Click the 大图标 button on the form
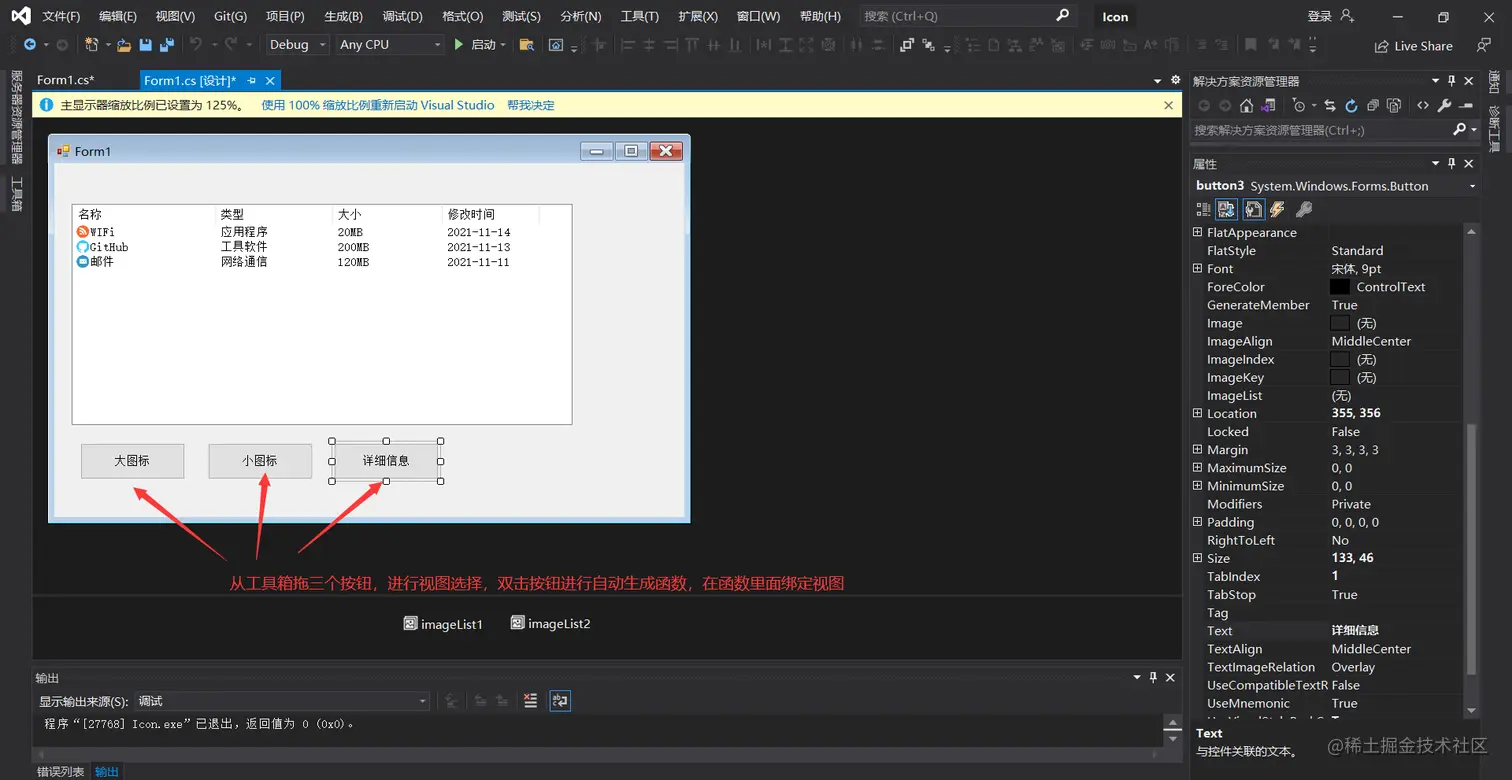This screenshot has width=1512, height=780. (x=132, y=461)
